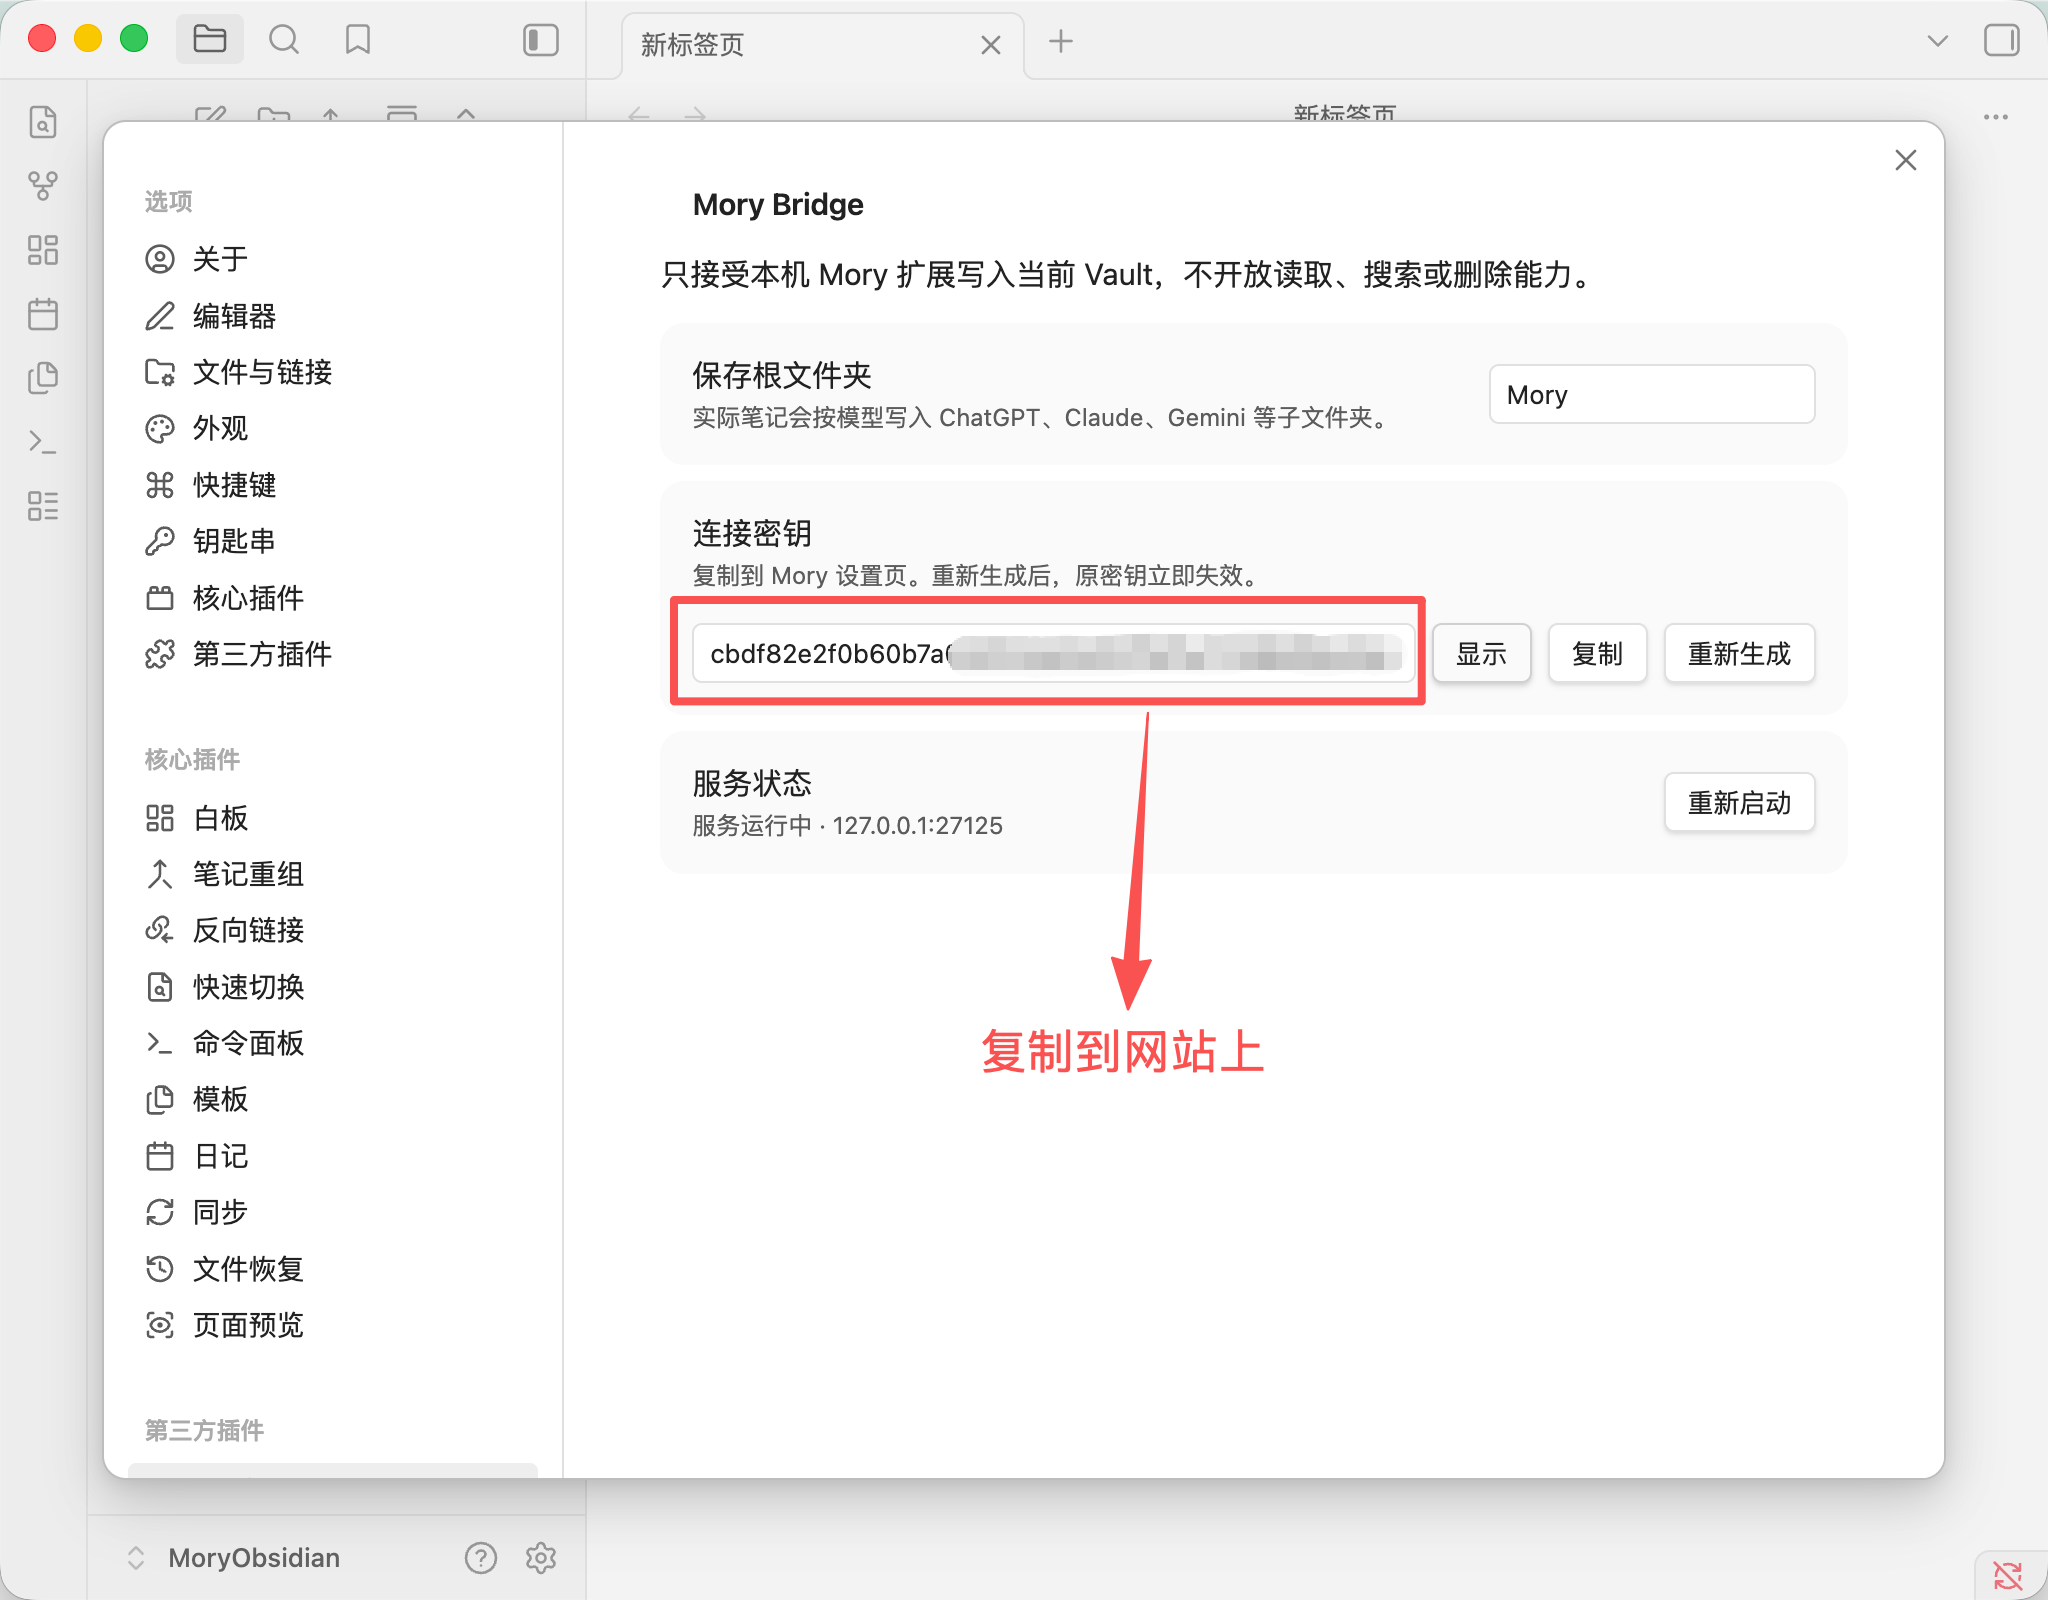Open command palette ribbon icon
The image size is (2048, 1600).
point(43,441)
